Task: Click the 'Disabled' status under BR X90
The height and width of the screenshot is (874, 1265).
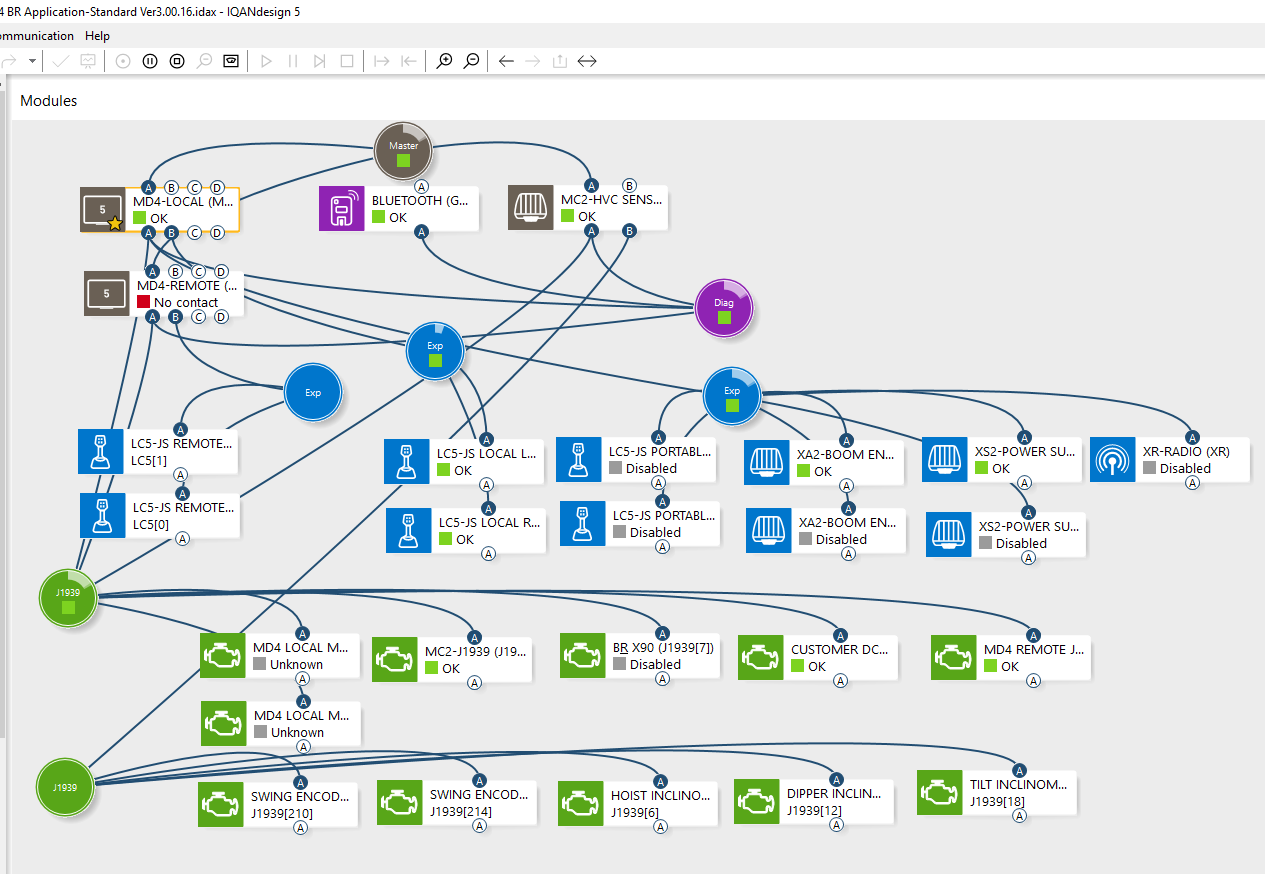Action: coord(655,664)
